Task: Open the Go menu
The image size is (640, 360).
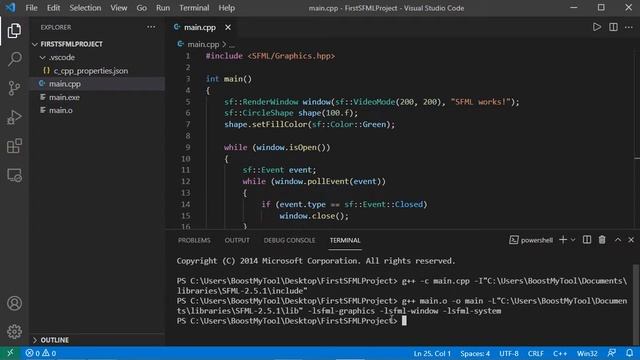Action: click(142, 8)
